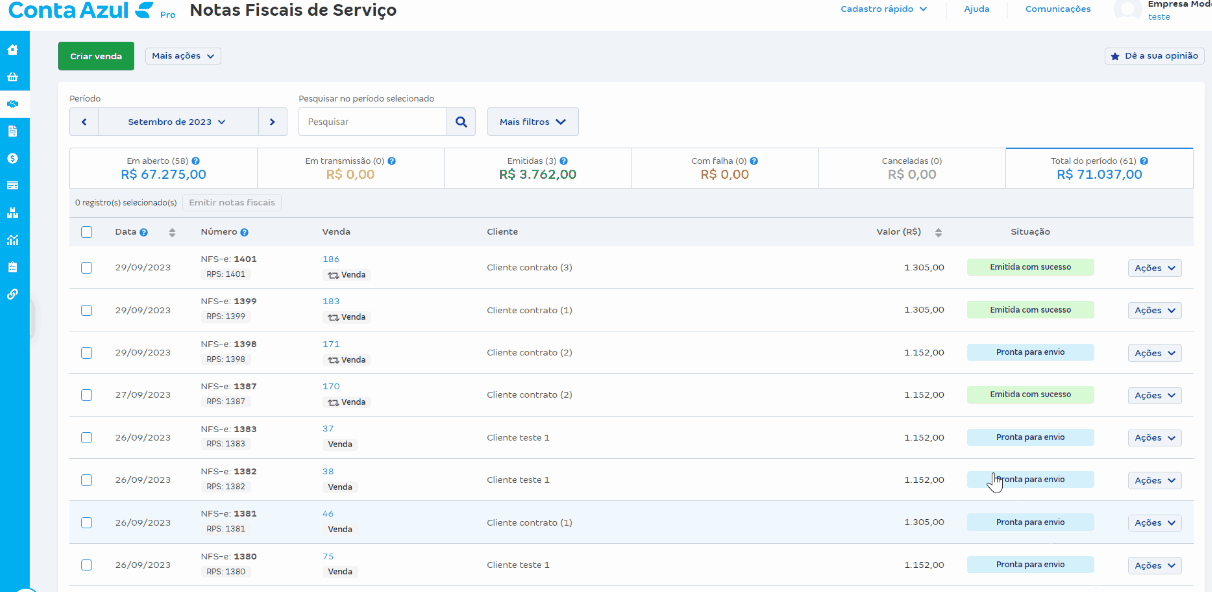Open Ações dropdown for NFS-e 1398
Viewport: 1212px width, 592px height.
coord(1155,353)
